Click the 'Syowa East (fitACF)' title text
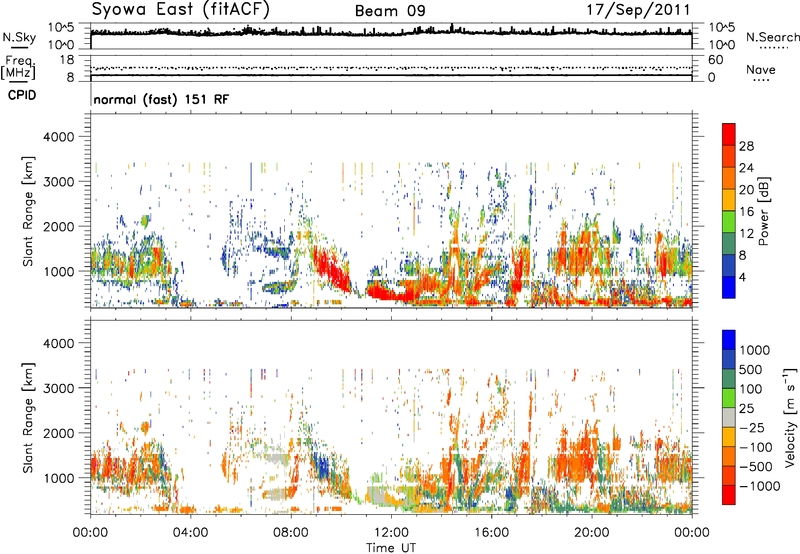Viewport: 800px width, 554px height. pyautogui.click(x=180, y=10)
